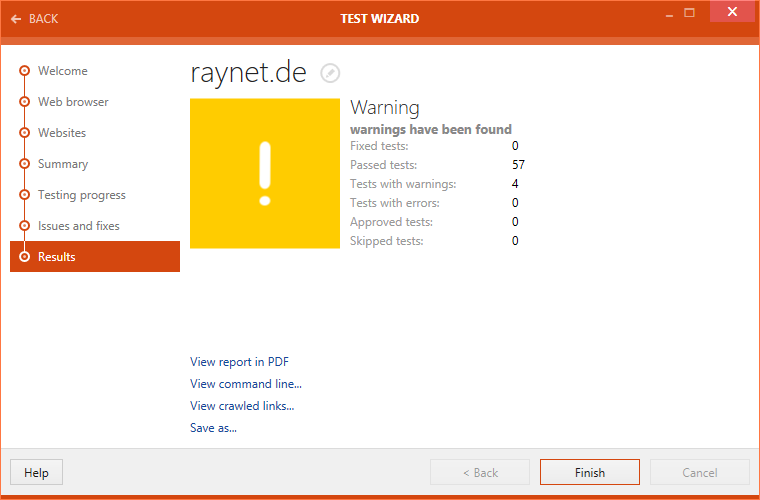760x500 pixels.
Task: Edit the raynet.de name with pencil icon
Action: click(x=330, y=73)
